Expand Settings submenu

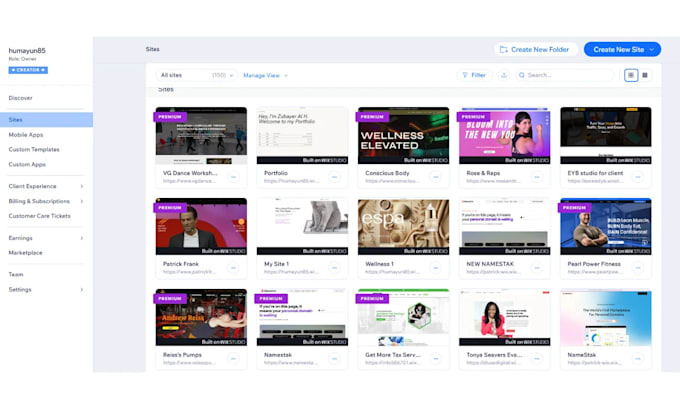coord(82,290)
